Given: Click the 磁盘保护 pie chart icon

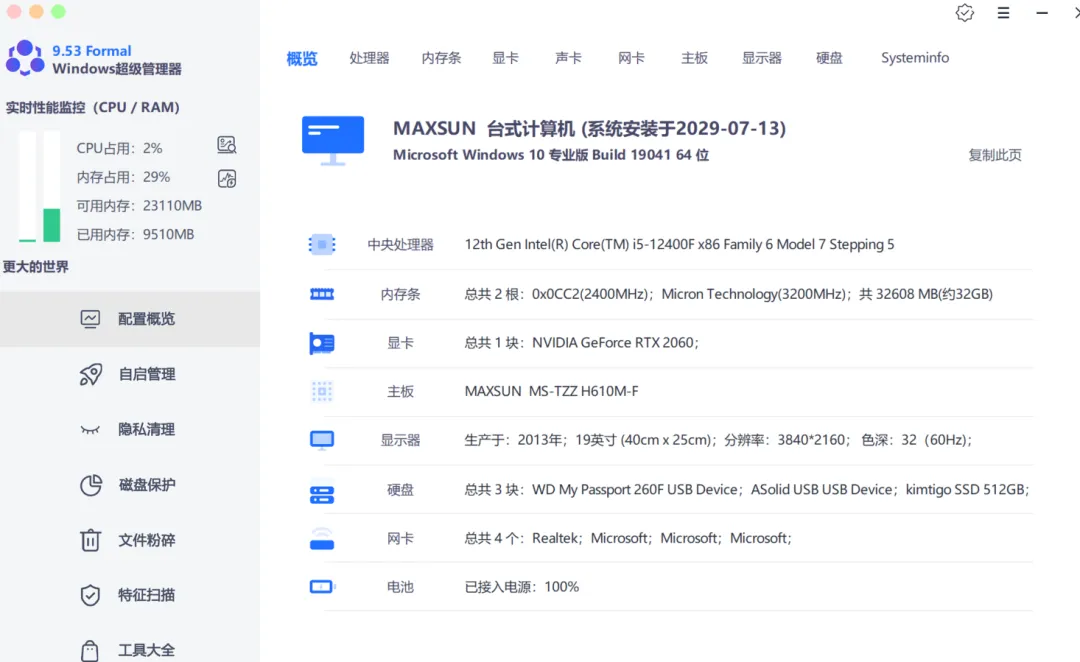Looking at the screenshot, I should click(x=90, y=485).
